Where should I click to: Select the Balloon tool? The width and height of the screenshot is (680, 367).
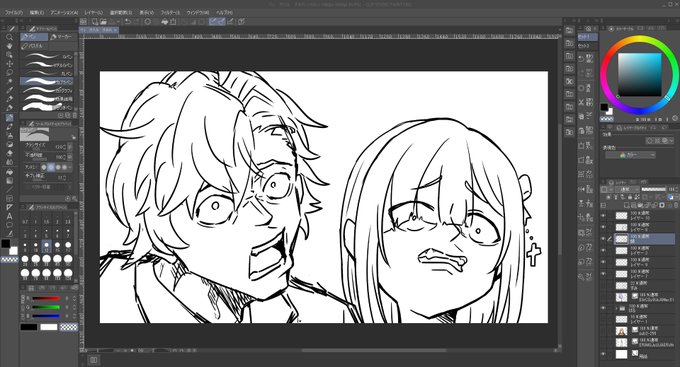tap(9, 225)
